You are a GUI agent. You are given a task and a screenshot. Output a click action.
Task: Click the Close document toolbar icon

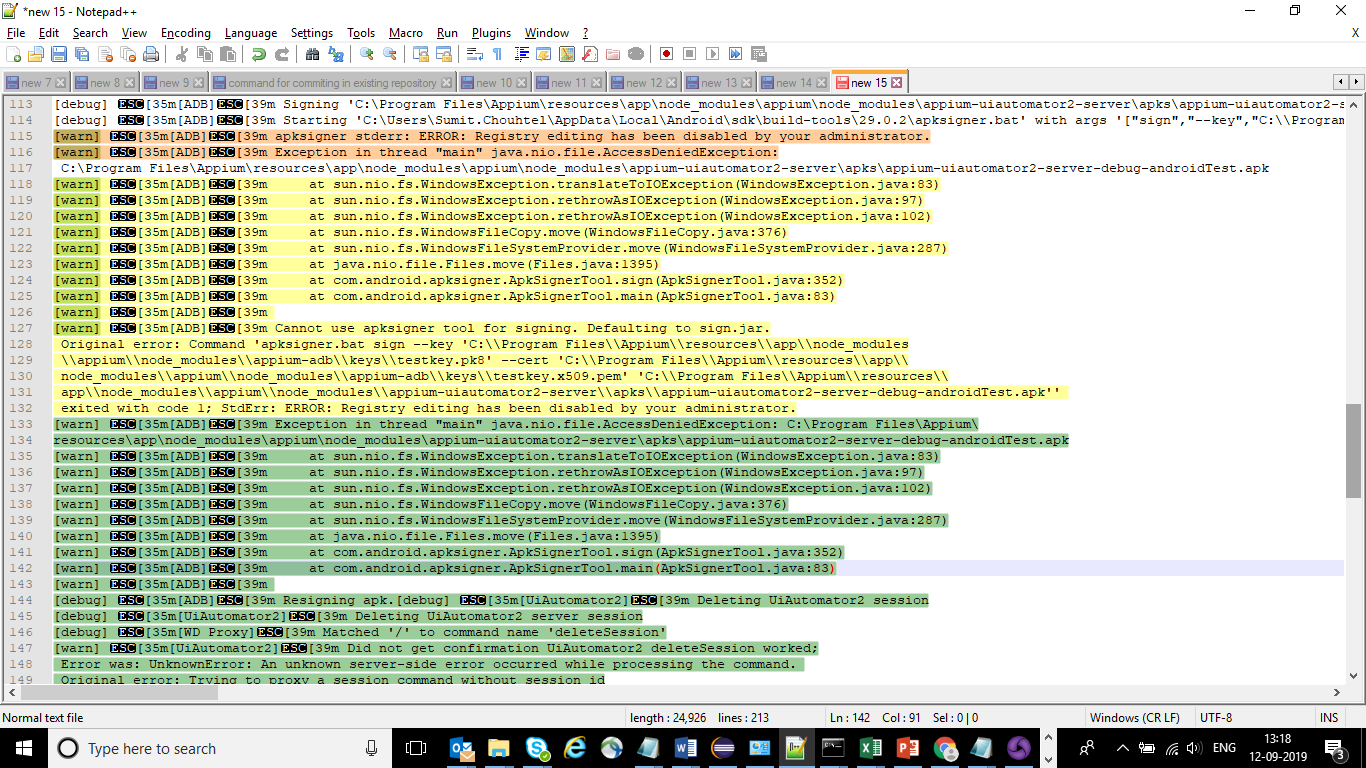(x=105, y=54)
